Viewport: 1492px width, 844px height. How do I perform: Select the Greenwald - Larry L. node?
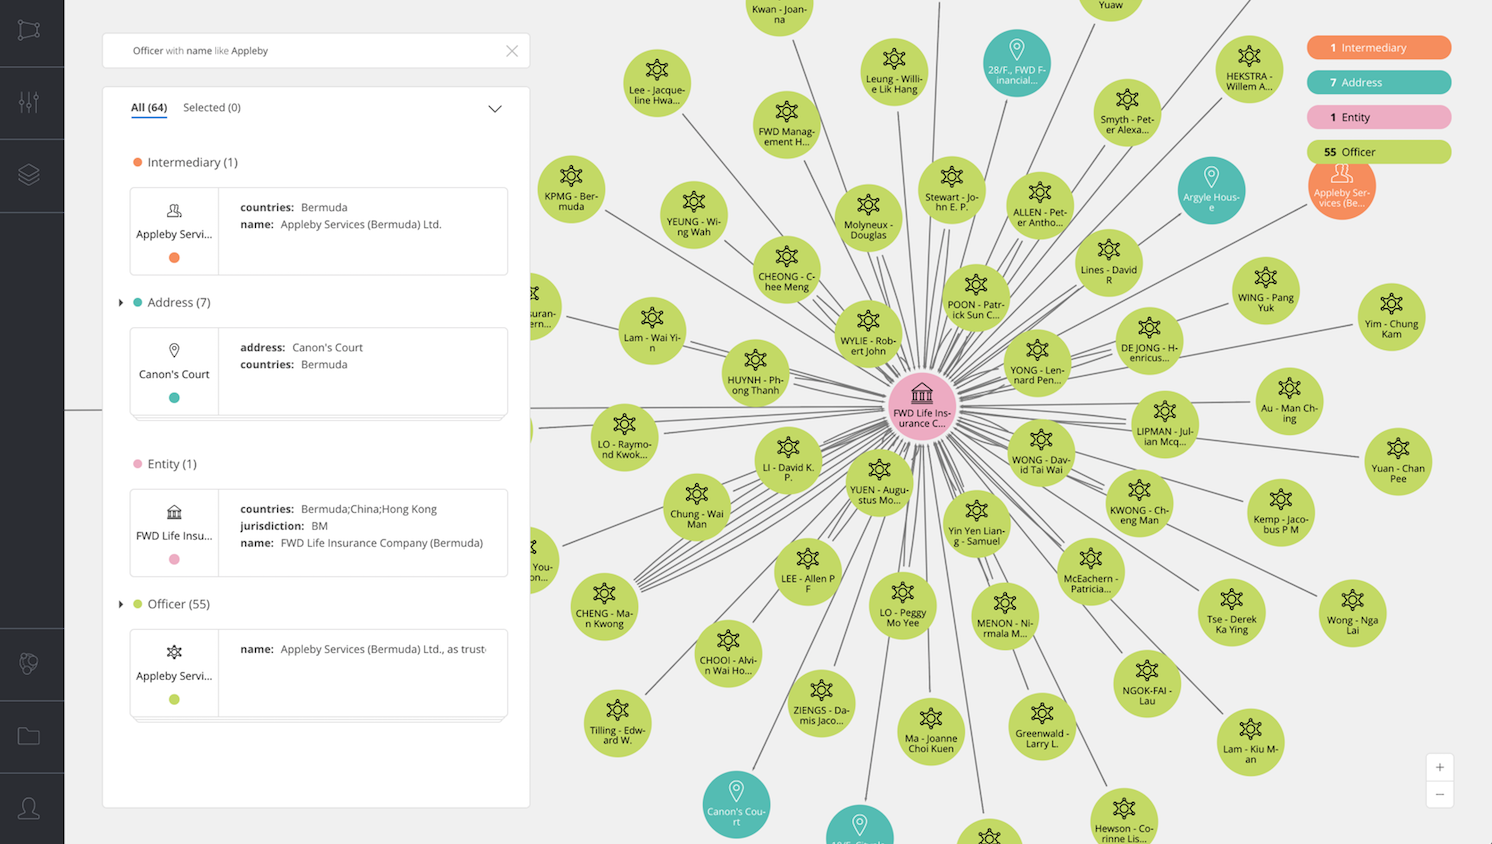(1042, 727)
